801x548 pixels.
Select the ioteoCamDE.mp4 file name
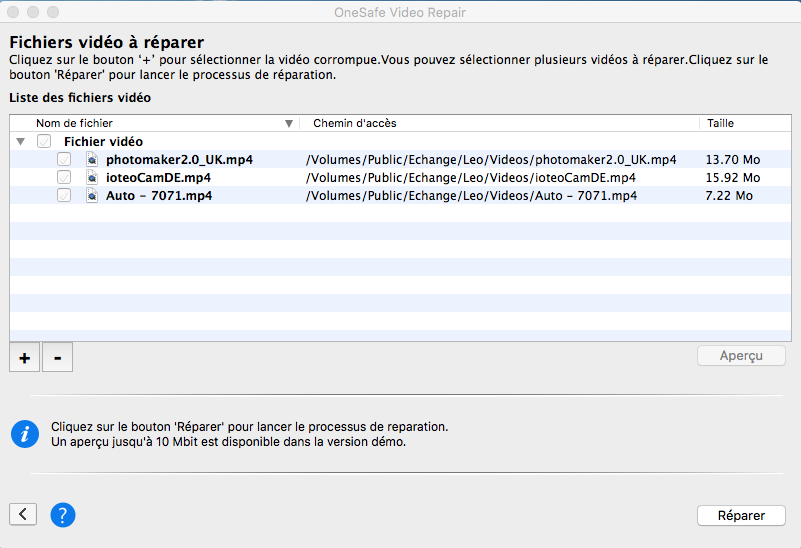click(x=158, y=178)
